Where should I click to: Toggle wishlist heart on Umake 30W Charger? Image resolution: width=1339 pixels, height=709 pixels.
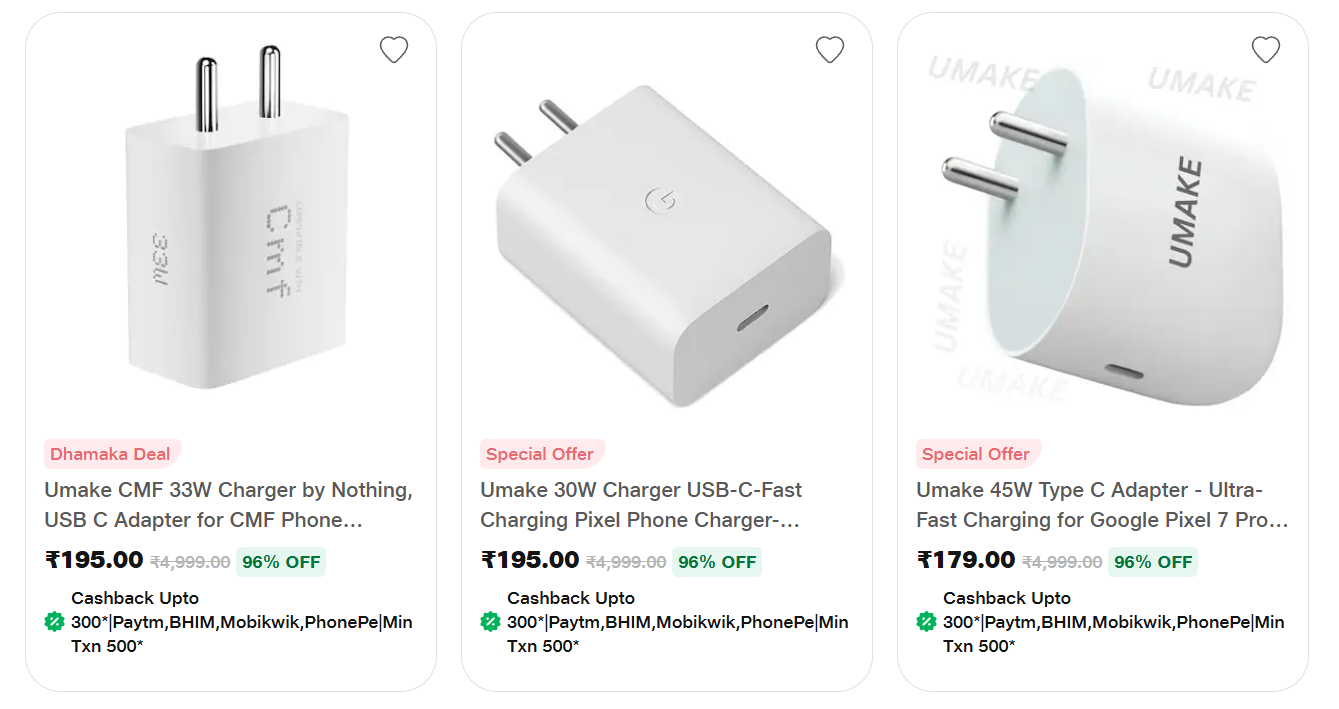830,49
